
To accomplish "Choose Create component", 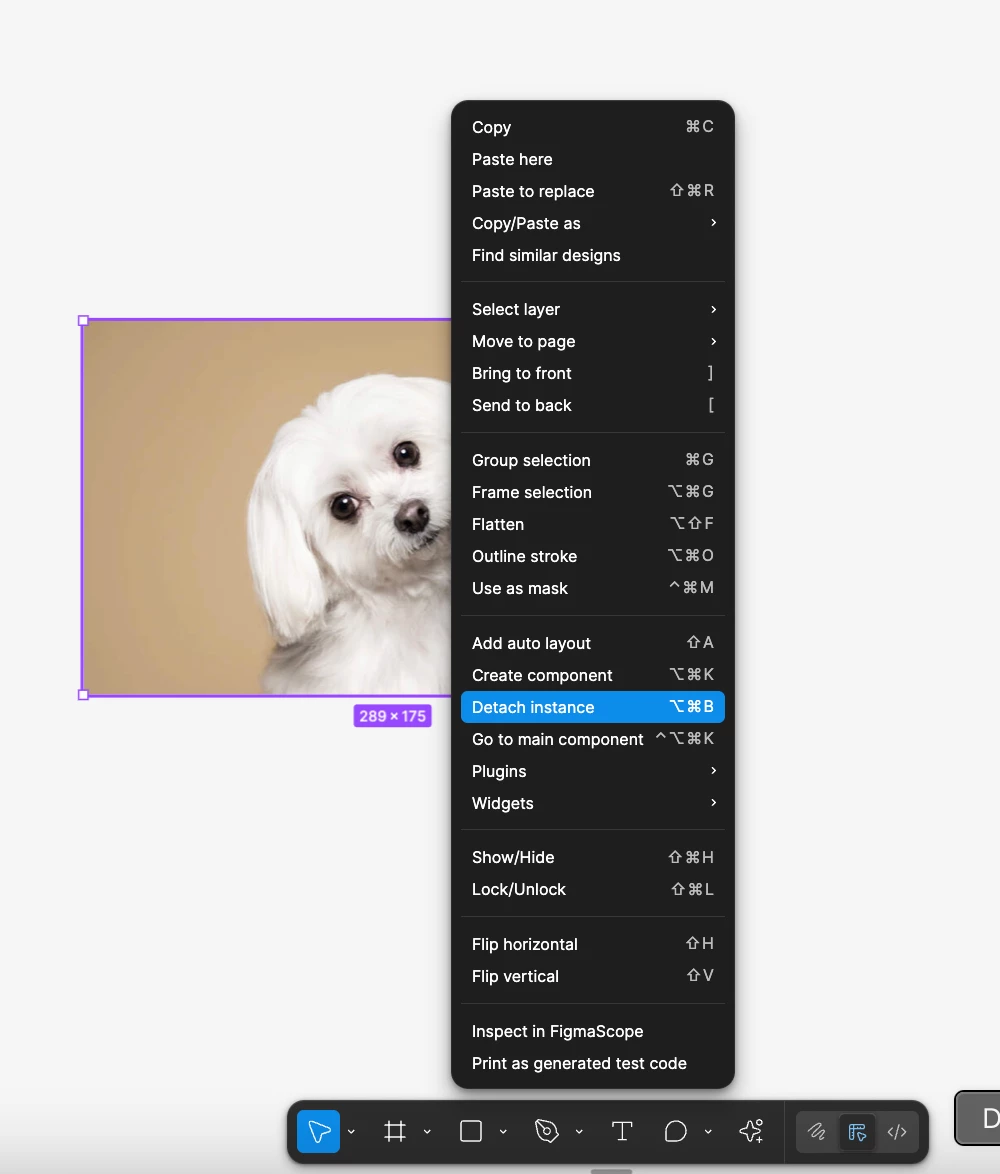I will (593, 675).
